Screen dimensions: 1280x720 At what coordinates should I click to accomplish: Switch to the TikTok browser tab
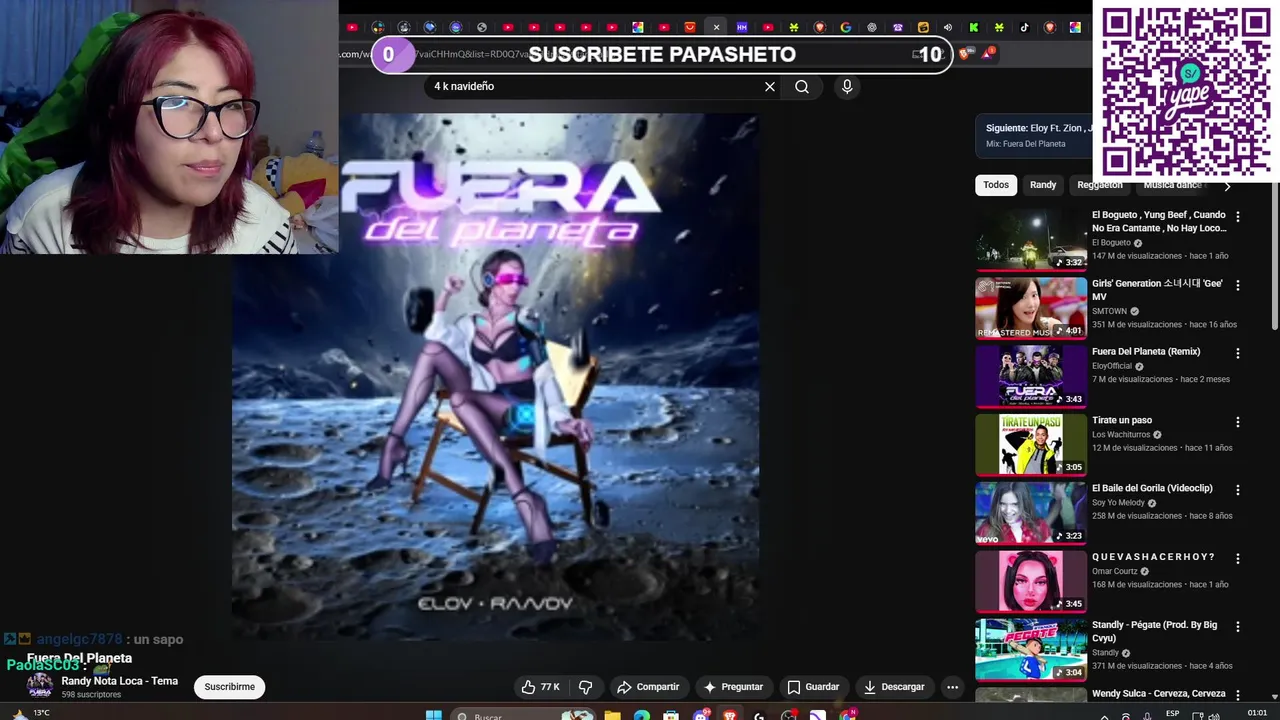tap(1024, 27)
